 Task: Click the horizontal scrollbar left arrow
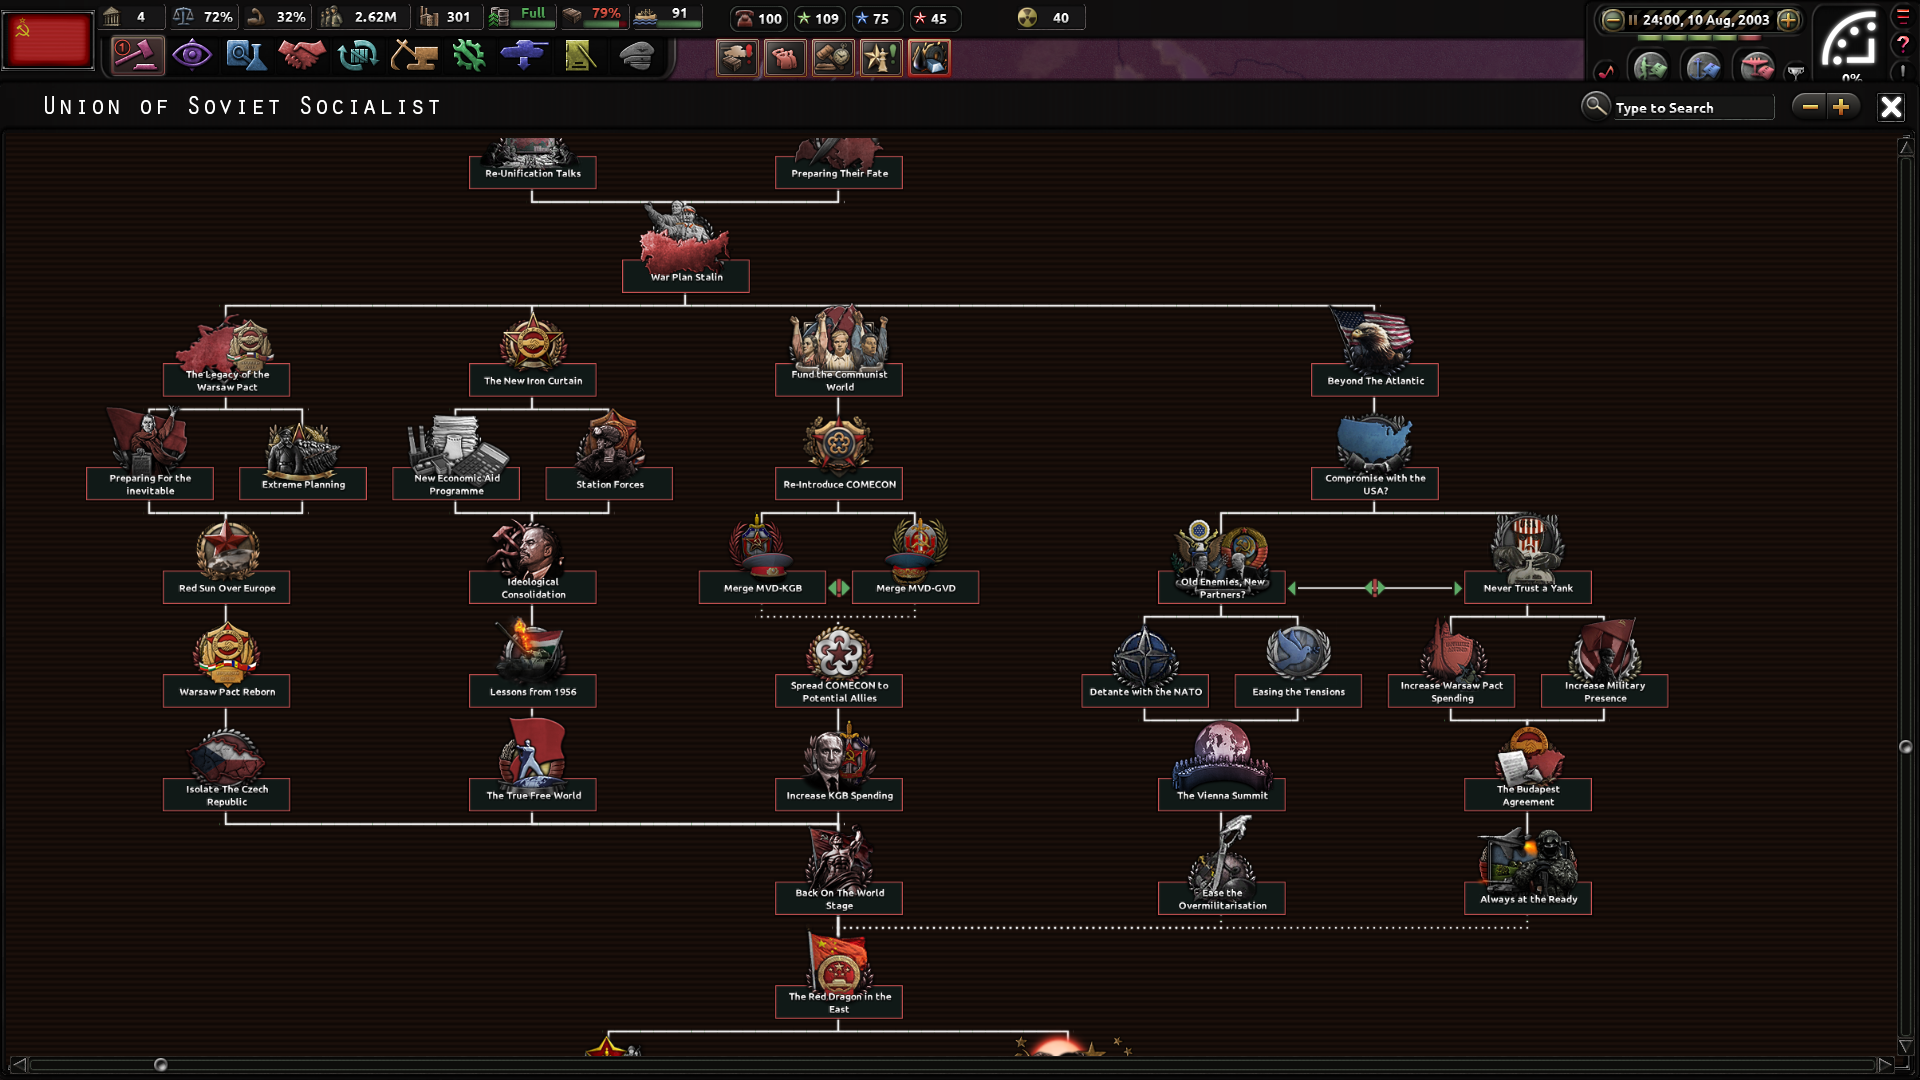coord(17,1064)
